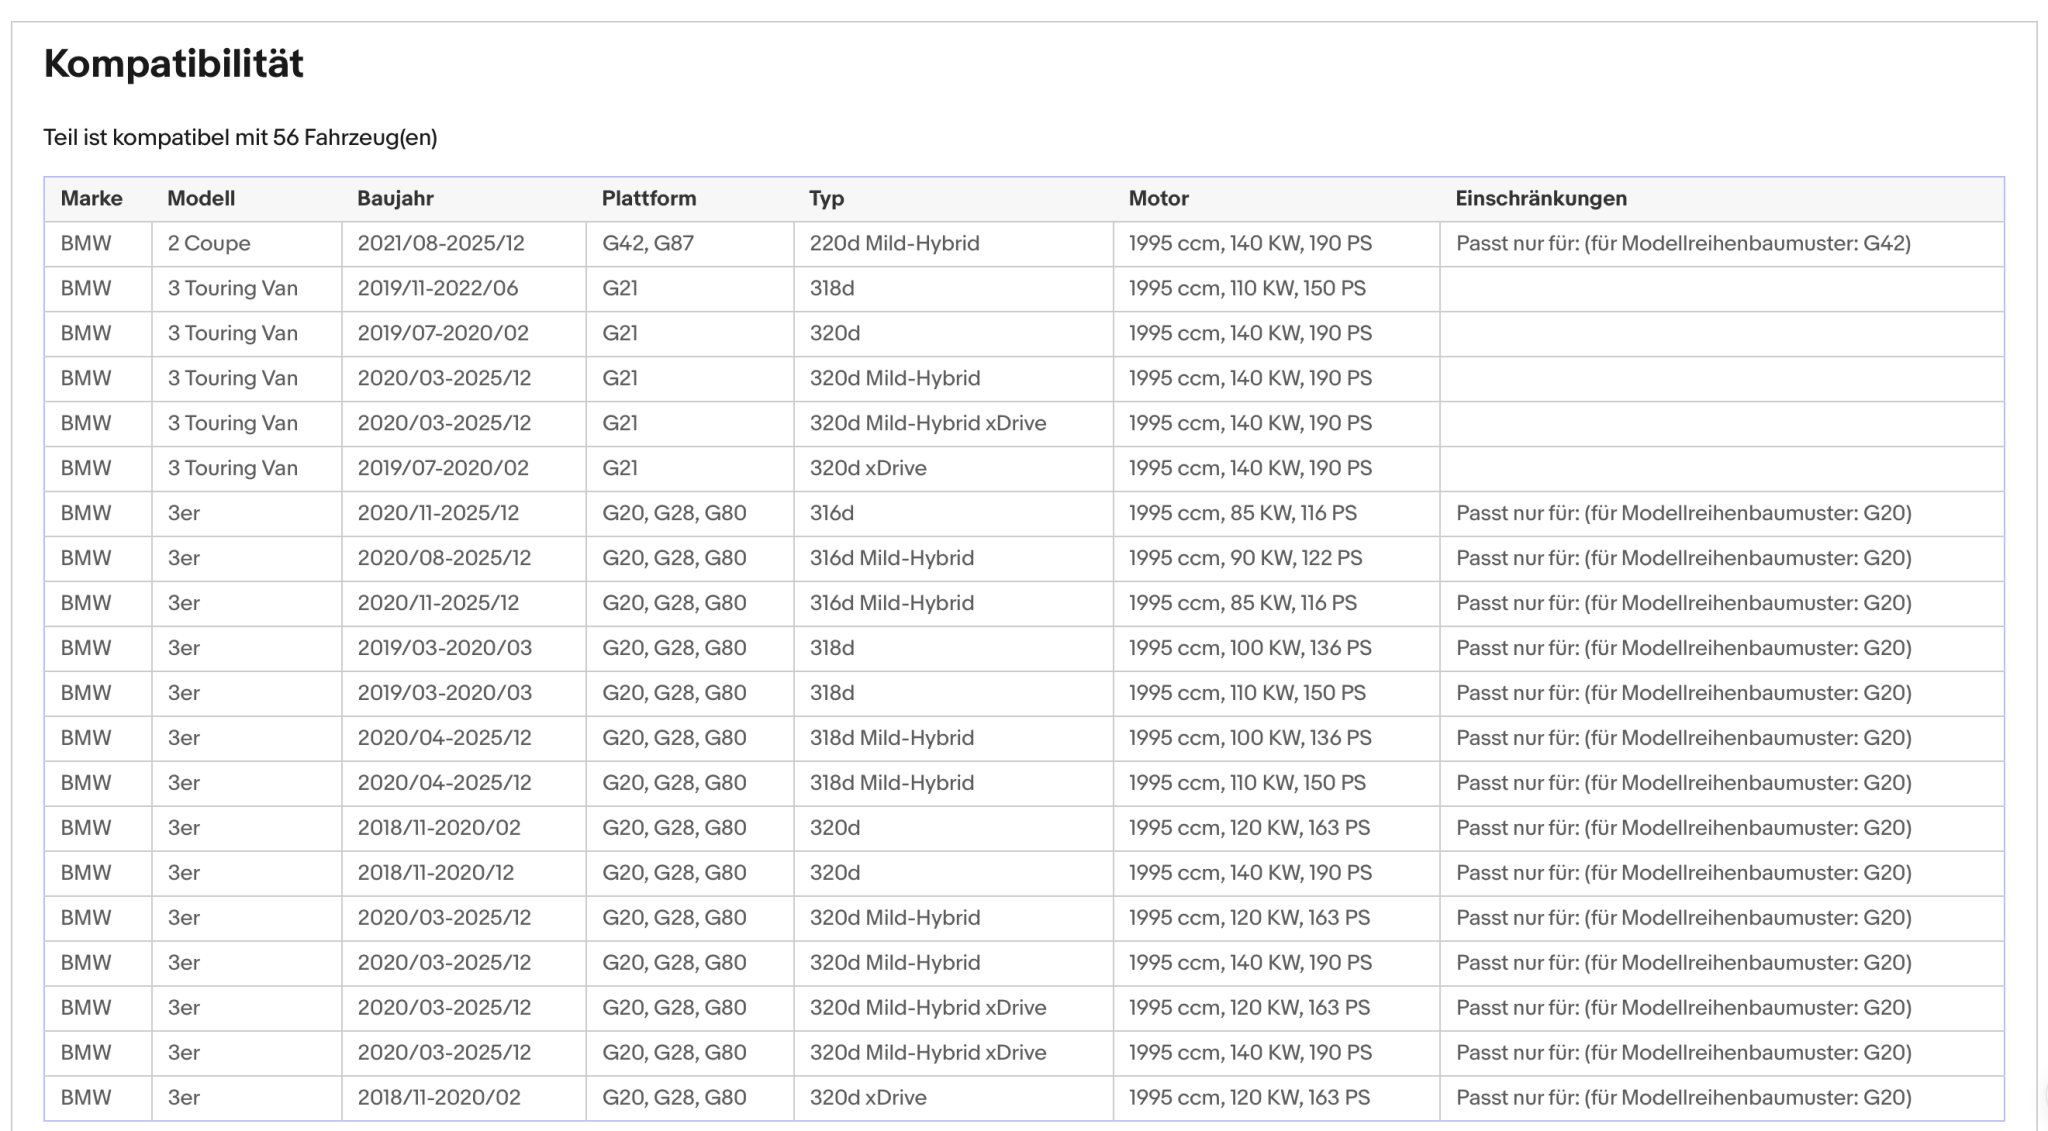Select the '2 Coupe' model cell

pos(209,243)
